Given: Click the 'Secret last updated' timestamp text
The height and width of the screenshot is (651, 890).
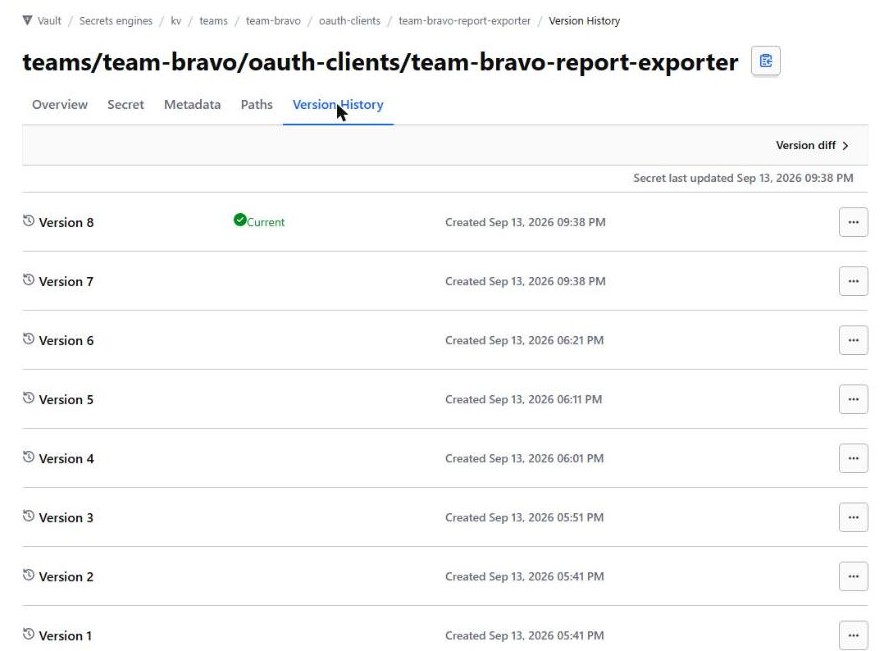Looking at the screenshot, I should [743, 178].
